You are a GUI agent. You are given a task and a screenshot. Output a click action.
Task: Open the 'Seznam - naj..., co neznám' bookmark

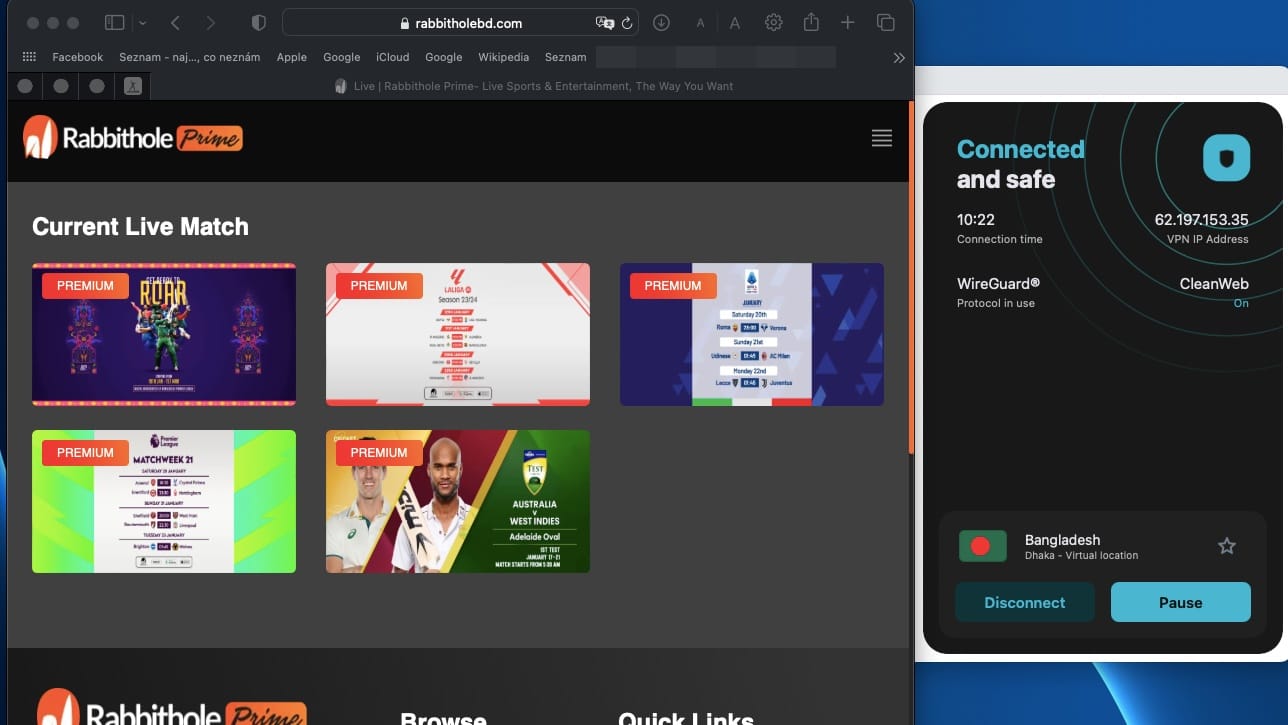click(189, 57)
